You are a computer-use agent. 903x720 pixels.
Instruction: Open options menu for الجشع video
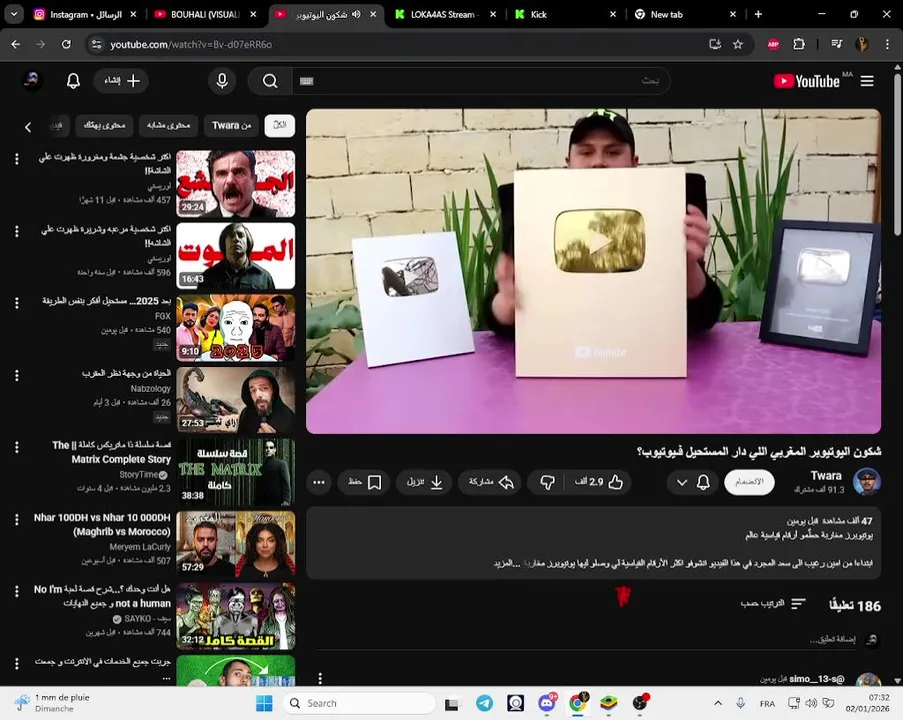coord(17,158)
